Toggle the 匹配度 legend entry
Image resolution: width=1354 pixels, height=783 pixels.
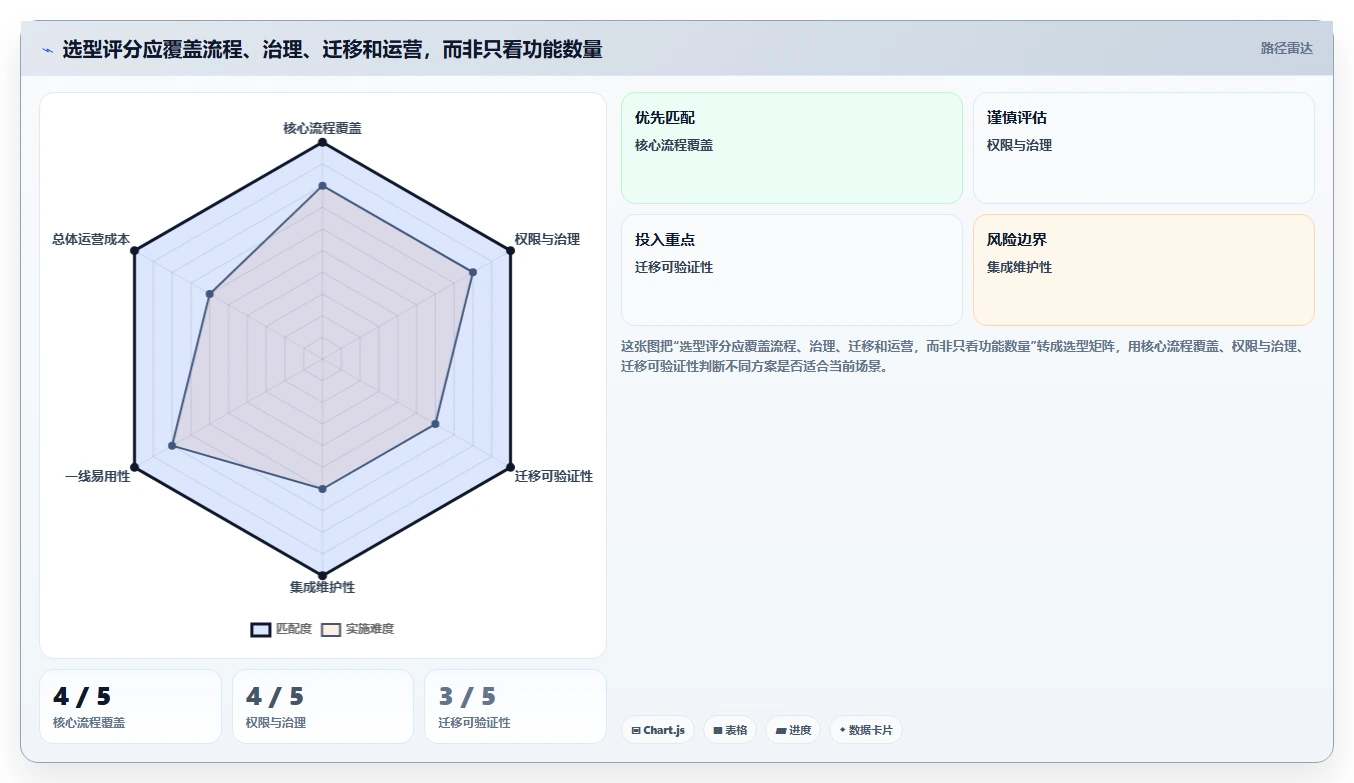click(281, 629)
